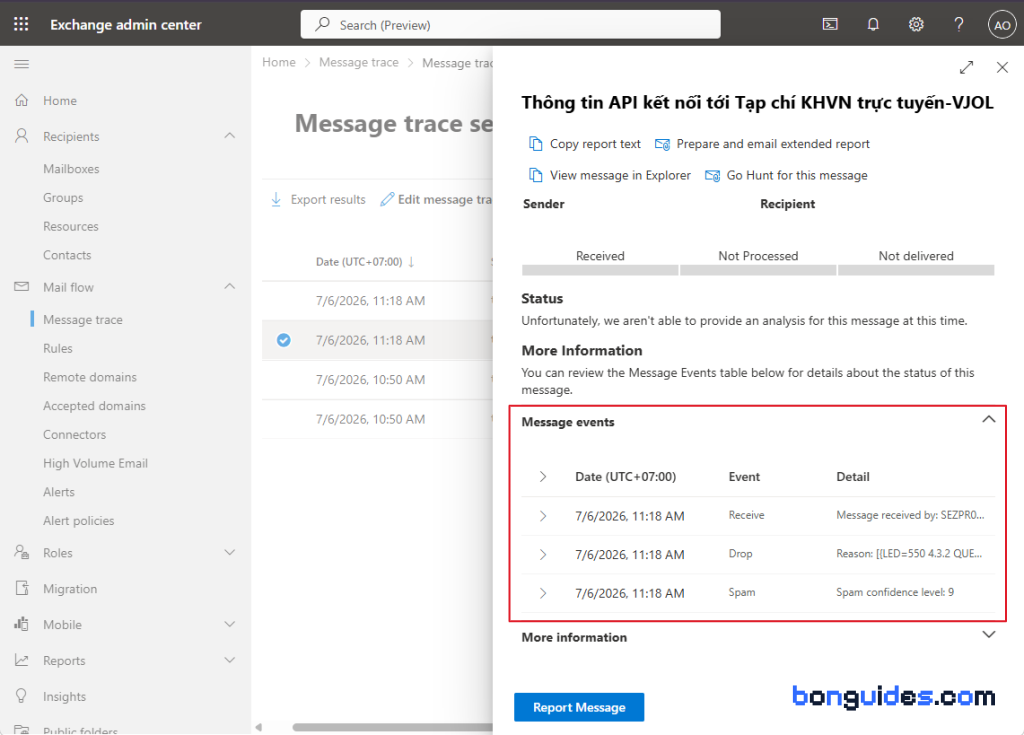Viewport: 1024px width, 735px height.
Task: Collapse the Recipients section
Action: pyautogui.click(x=230, y=136)
